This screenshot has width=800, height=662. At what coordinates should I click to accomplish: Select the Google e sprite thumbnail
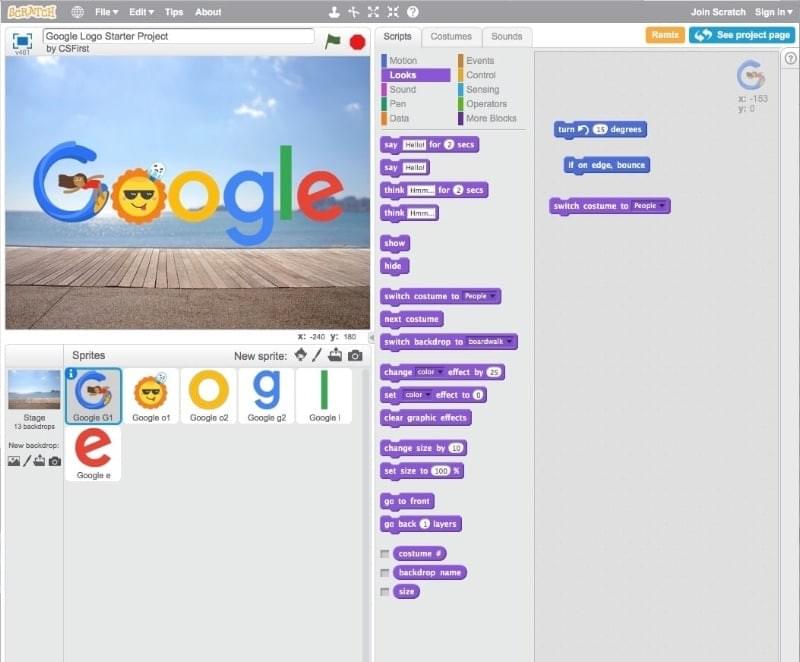coord(93,453)
